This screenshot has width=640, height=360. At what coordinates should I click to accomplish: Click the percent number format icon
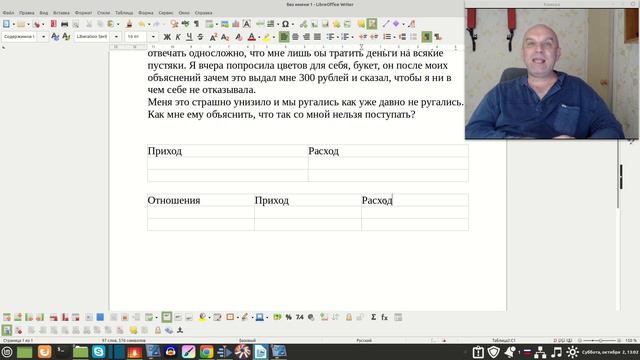[x=289, y=317]
